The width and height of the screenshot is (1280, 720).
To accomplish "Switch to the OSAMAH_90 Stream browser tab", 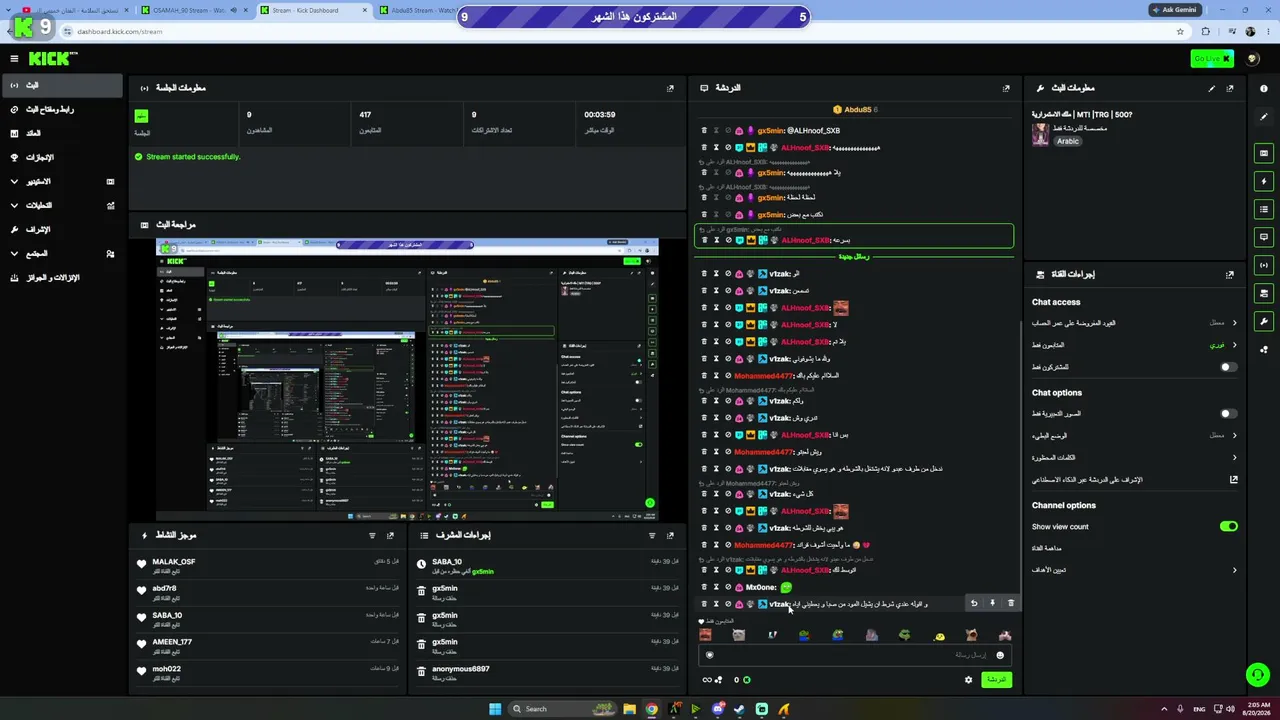I will [x=195, y=10].
